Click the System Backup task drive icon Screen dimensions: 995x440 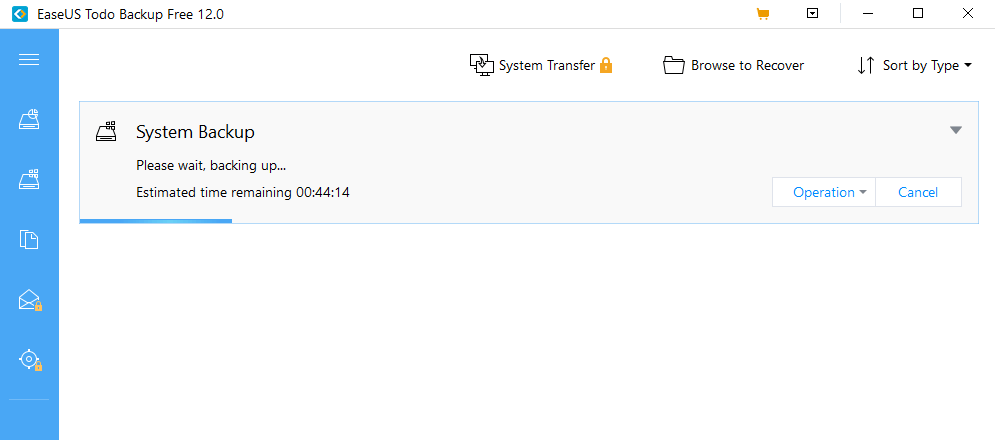pyautogui.click(x=107, y=131)
